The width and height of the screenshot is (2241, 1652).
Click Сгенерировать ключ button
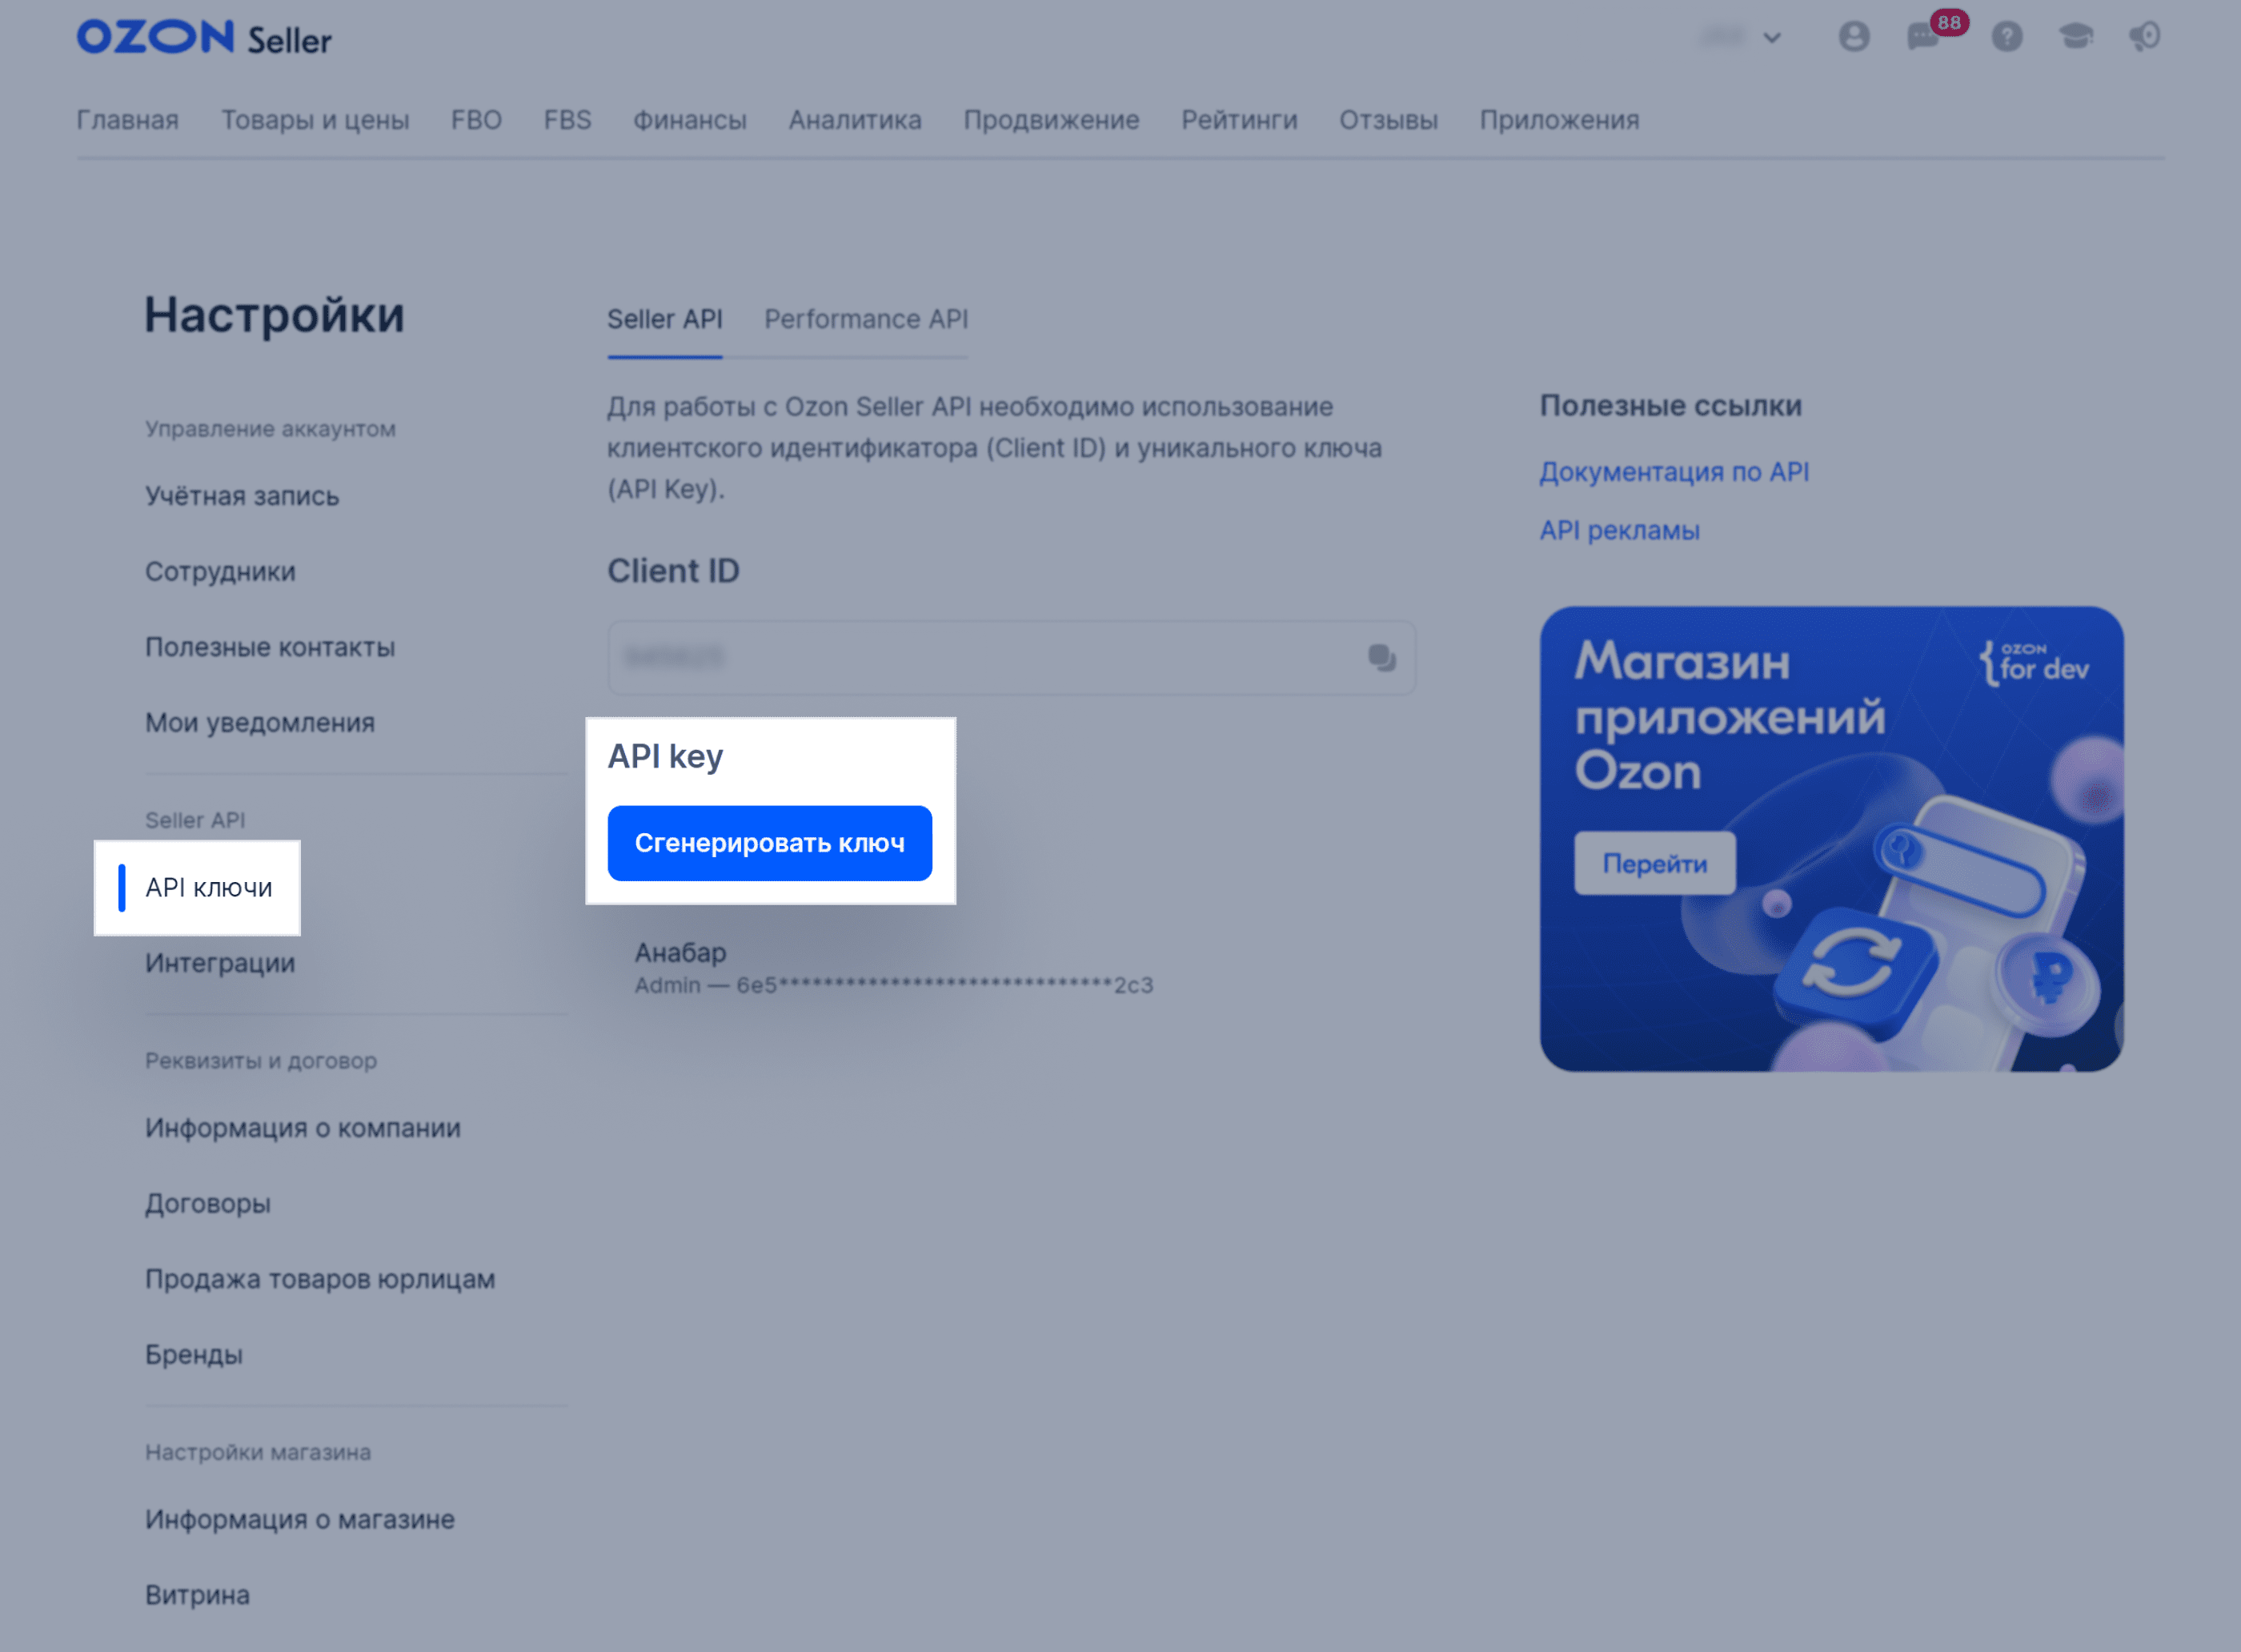[x=770, y=843]
